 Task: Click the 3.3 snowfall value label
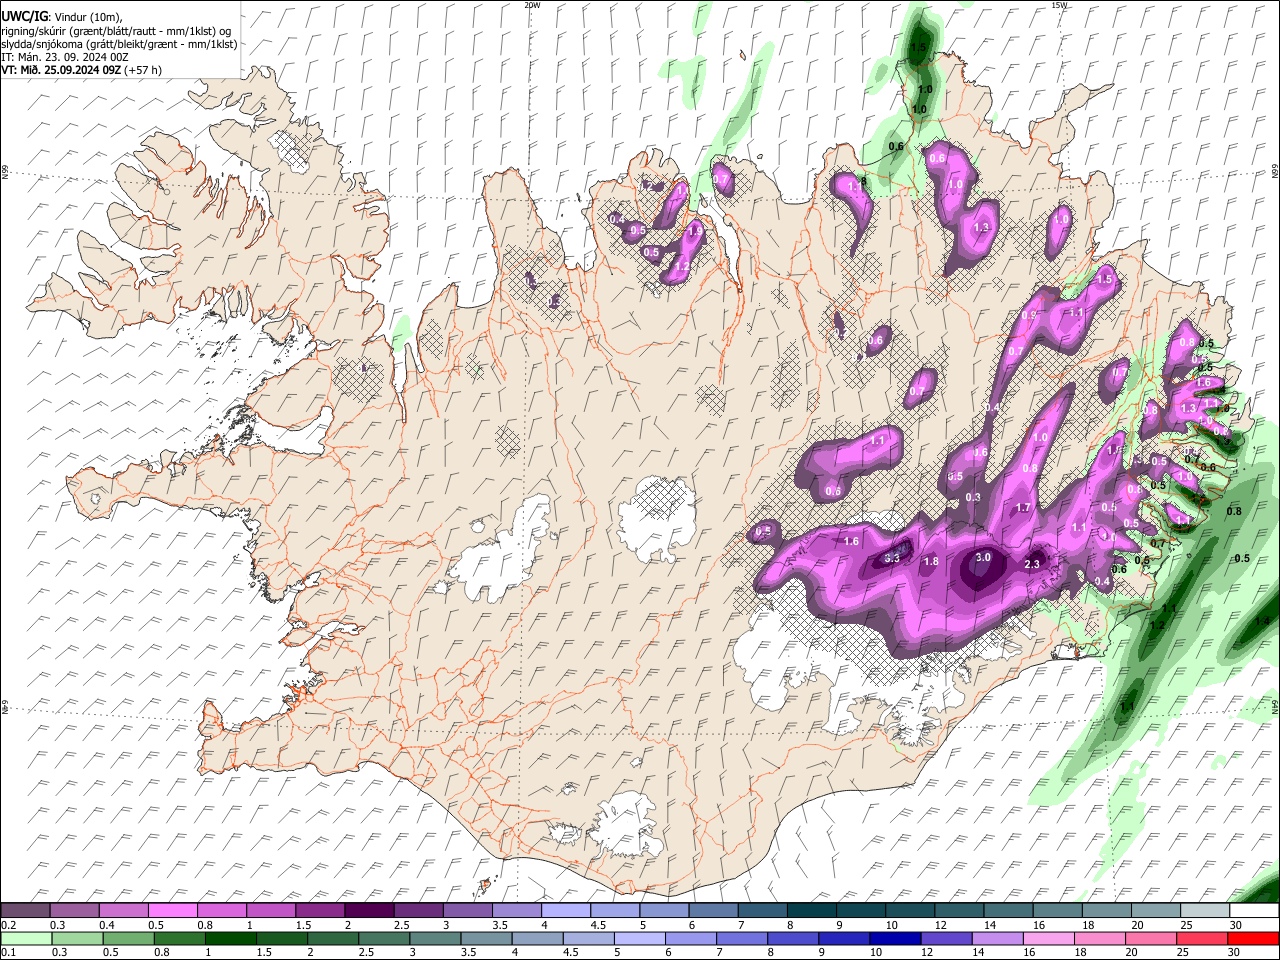tap(893, 558)
